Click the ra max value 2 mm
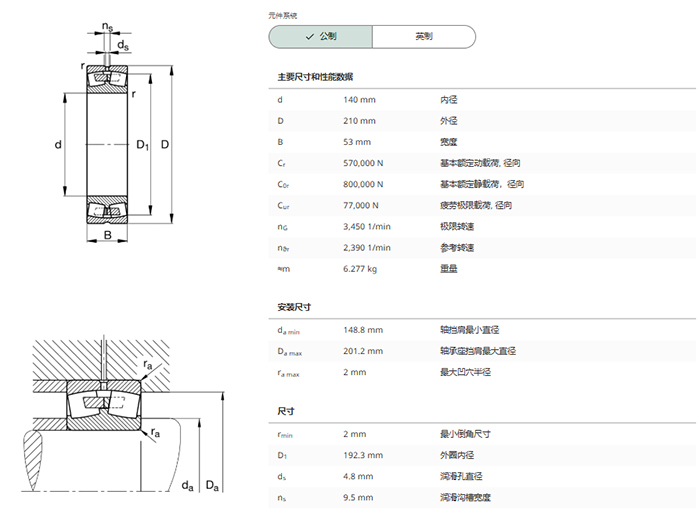Screen dimensions: 700x520 tap(354, 372)
